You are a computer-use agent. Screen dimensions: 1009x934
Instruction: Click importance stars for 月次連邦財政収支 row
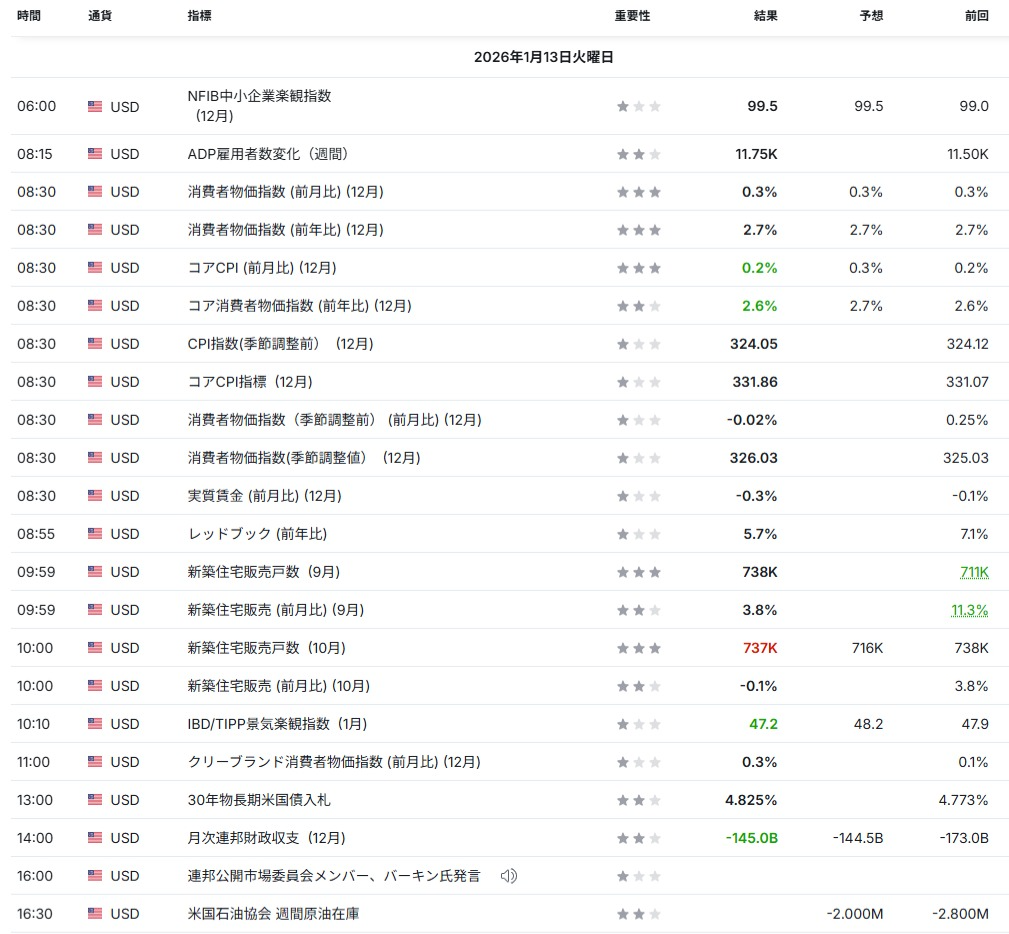[639, 838]
